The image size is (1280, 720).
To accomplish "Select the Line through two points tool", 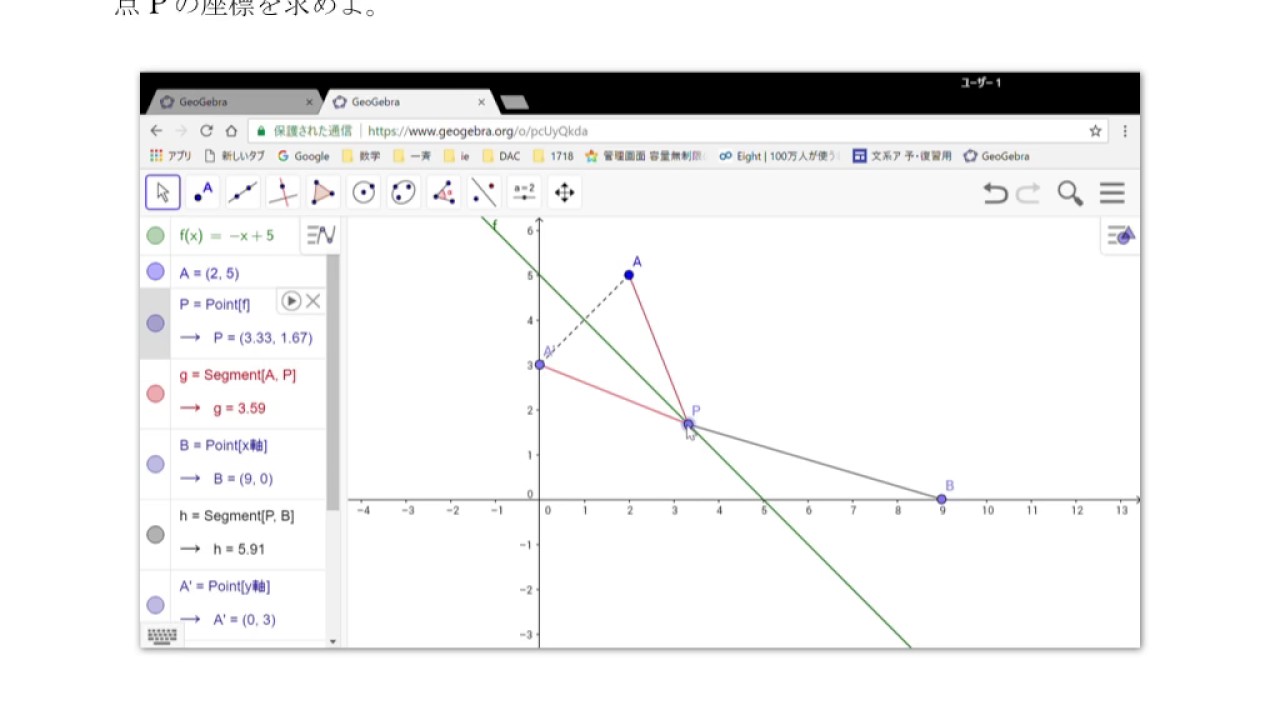I will [243, 192].
